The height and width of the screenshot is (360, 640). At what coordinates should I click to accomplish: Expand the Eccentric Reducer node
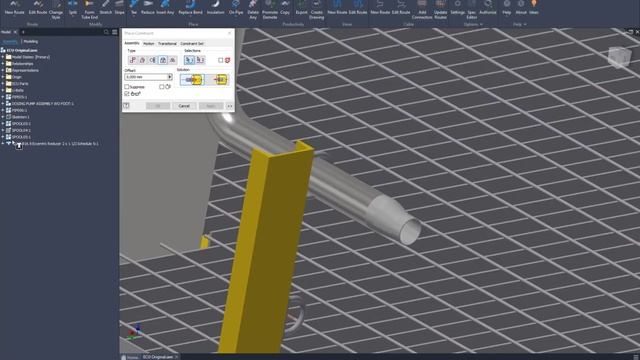3,144
